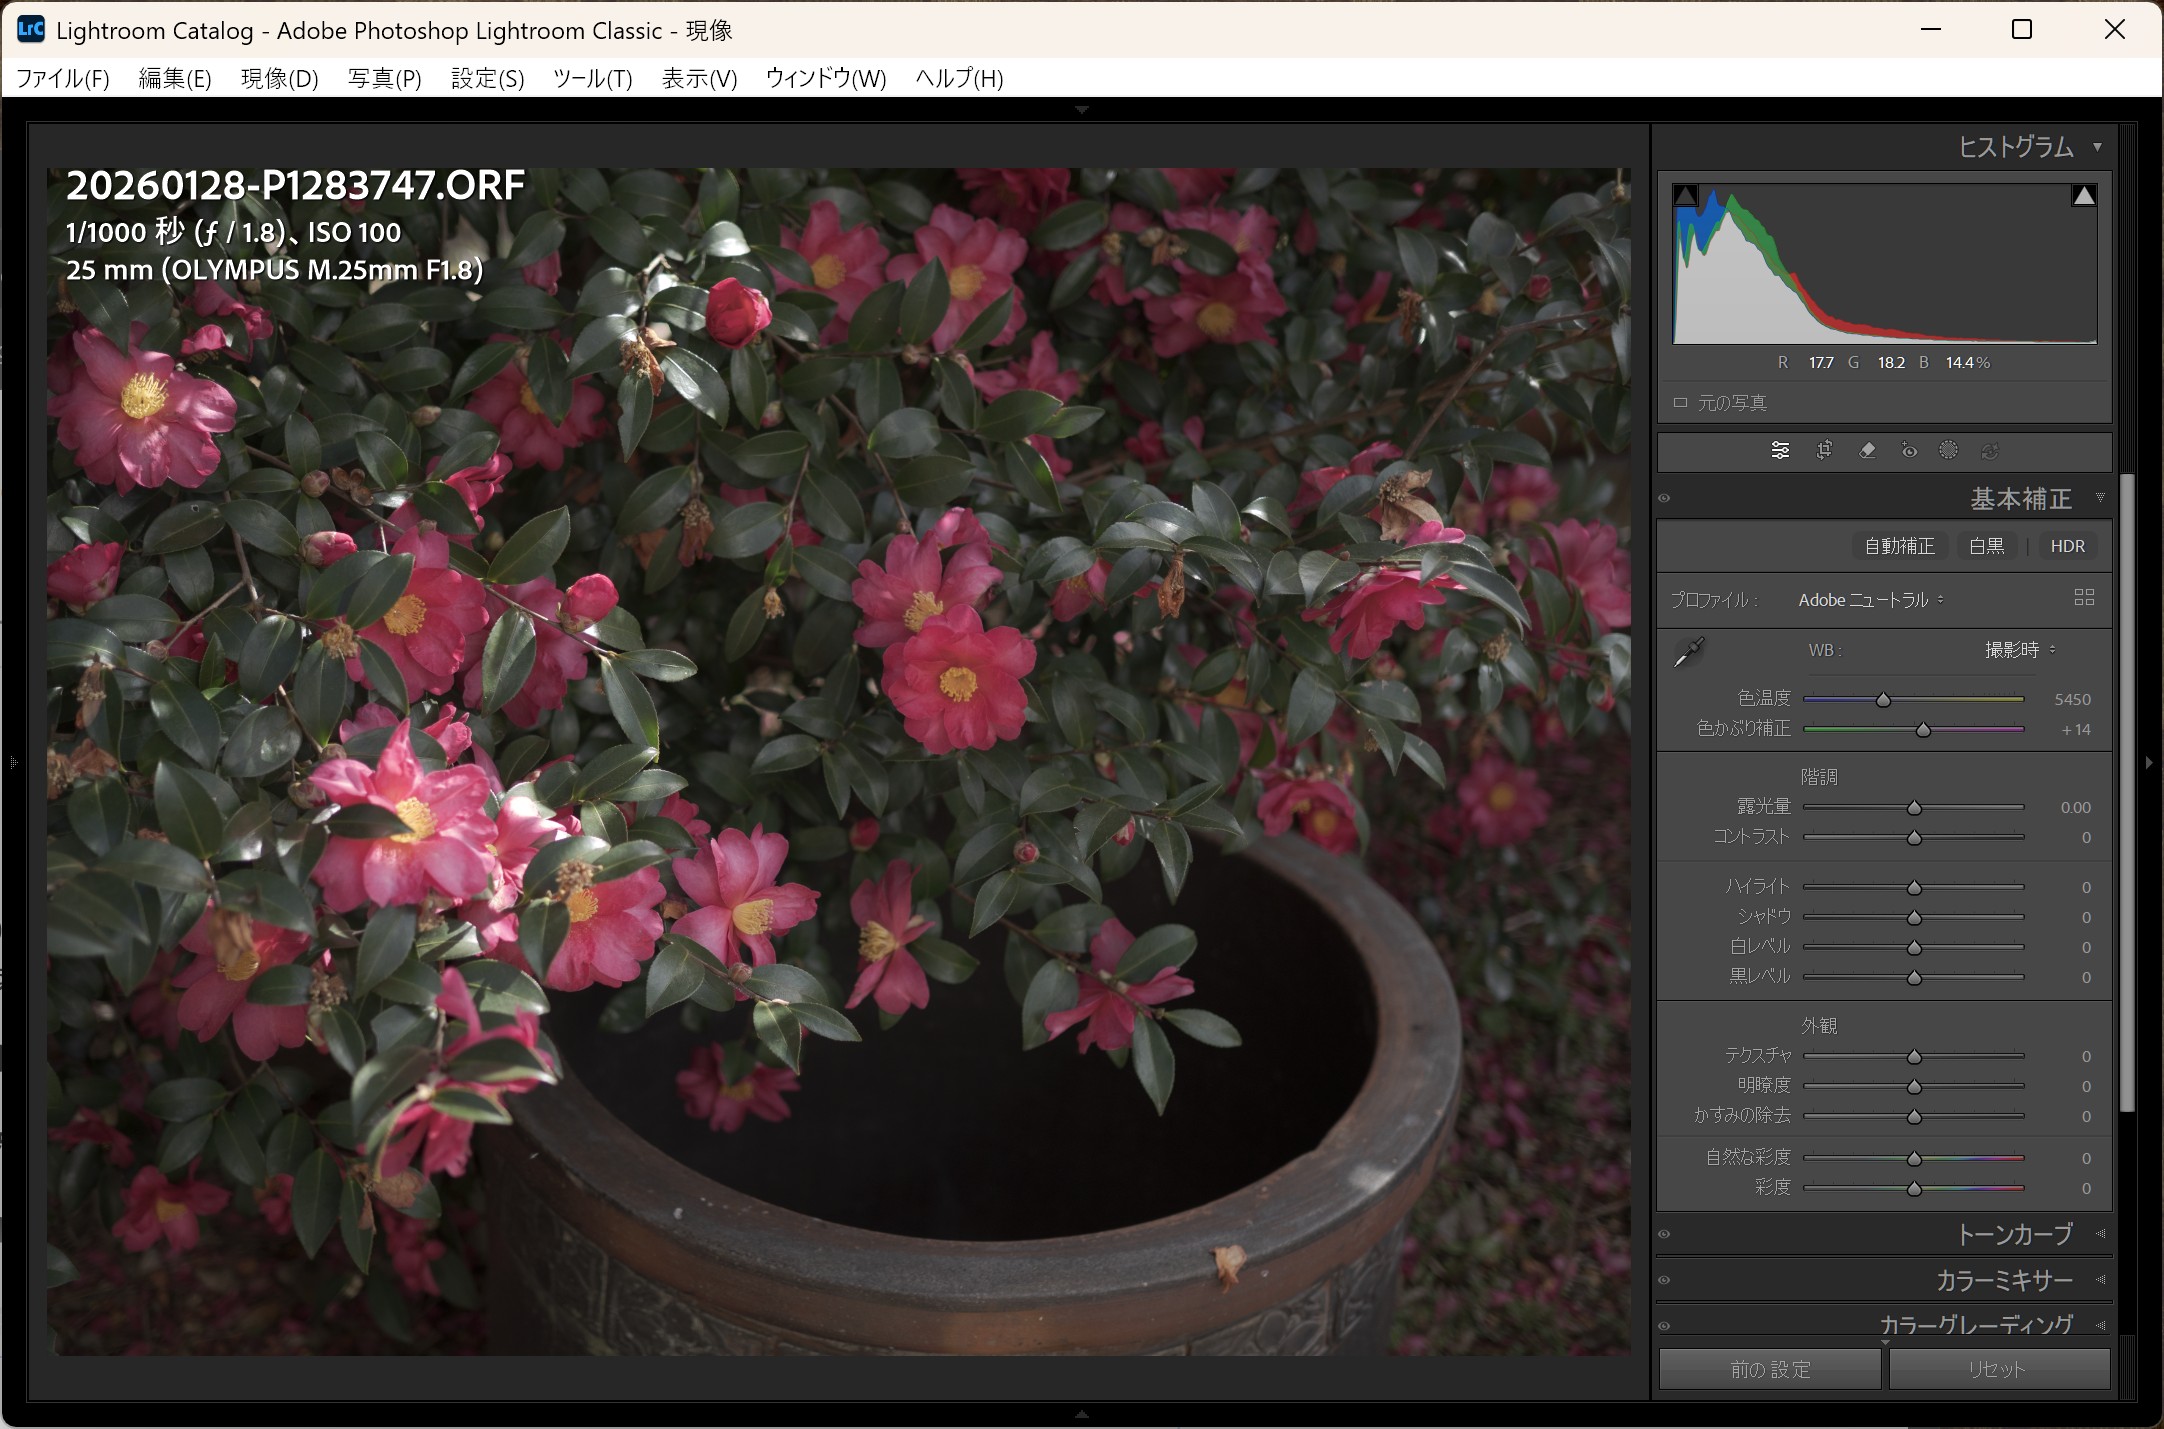Toggle highlight clipping indicator in histogram
This screenshot has width=2164, height=1429.
point(2084,195)
